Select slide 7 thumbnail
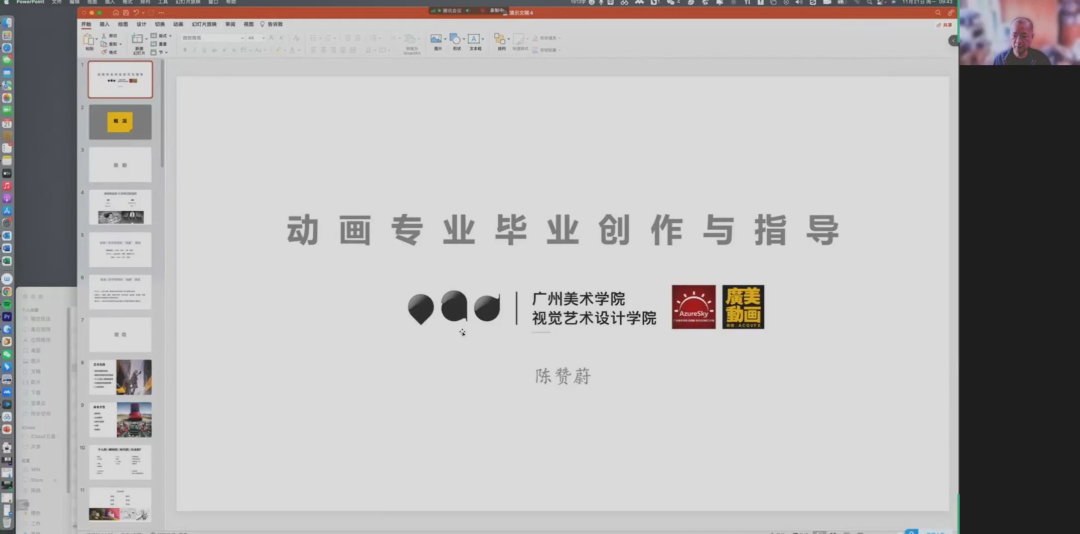The image size is (1080, 534). 120,334
